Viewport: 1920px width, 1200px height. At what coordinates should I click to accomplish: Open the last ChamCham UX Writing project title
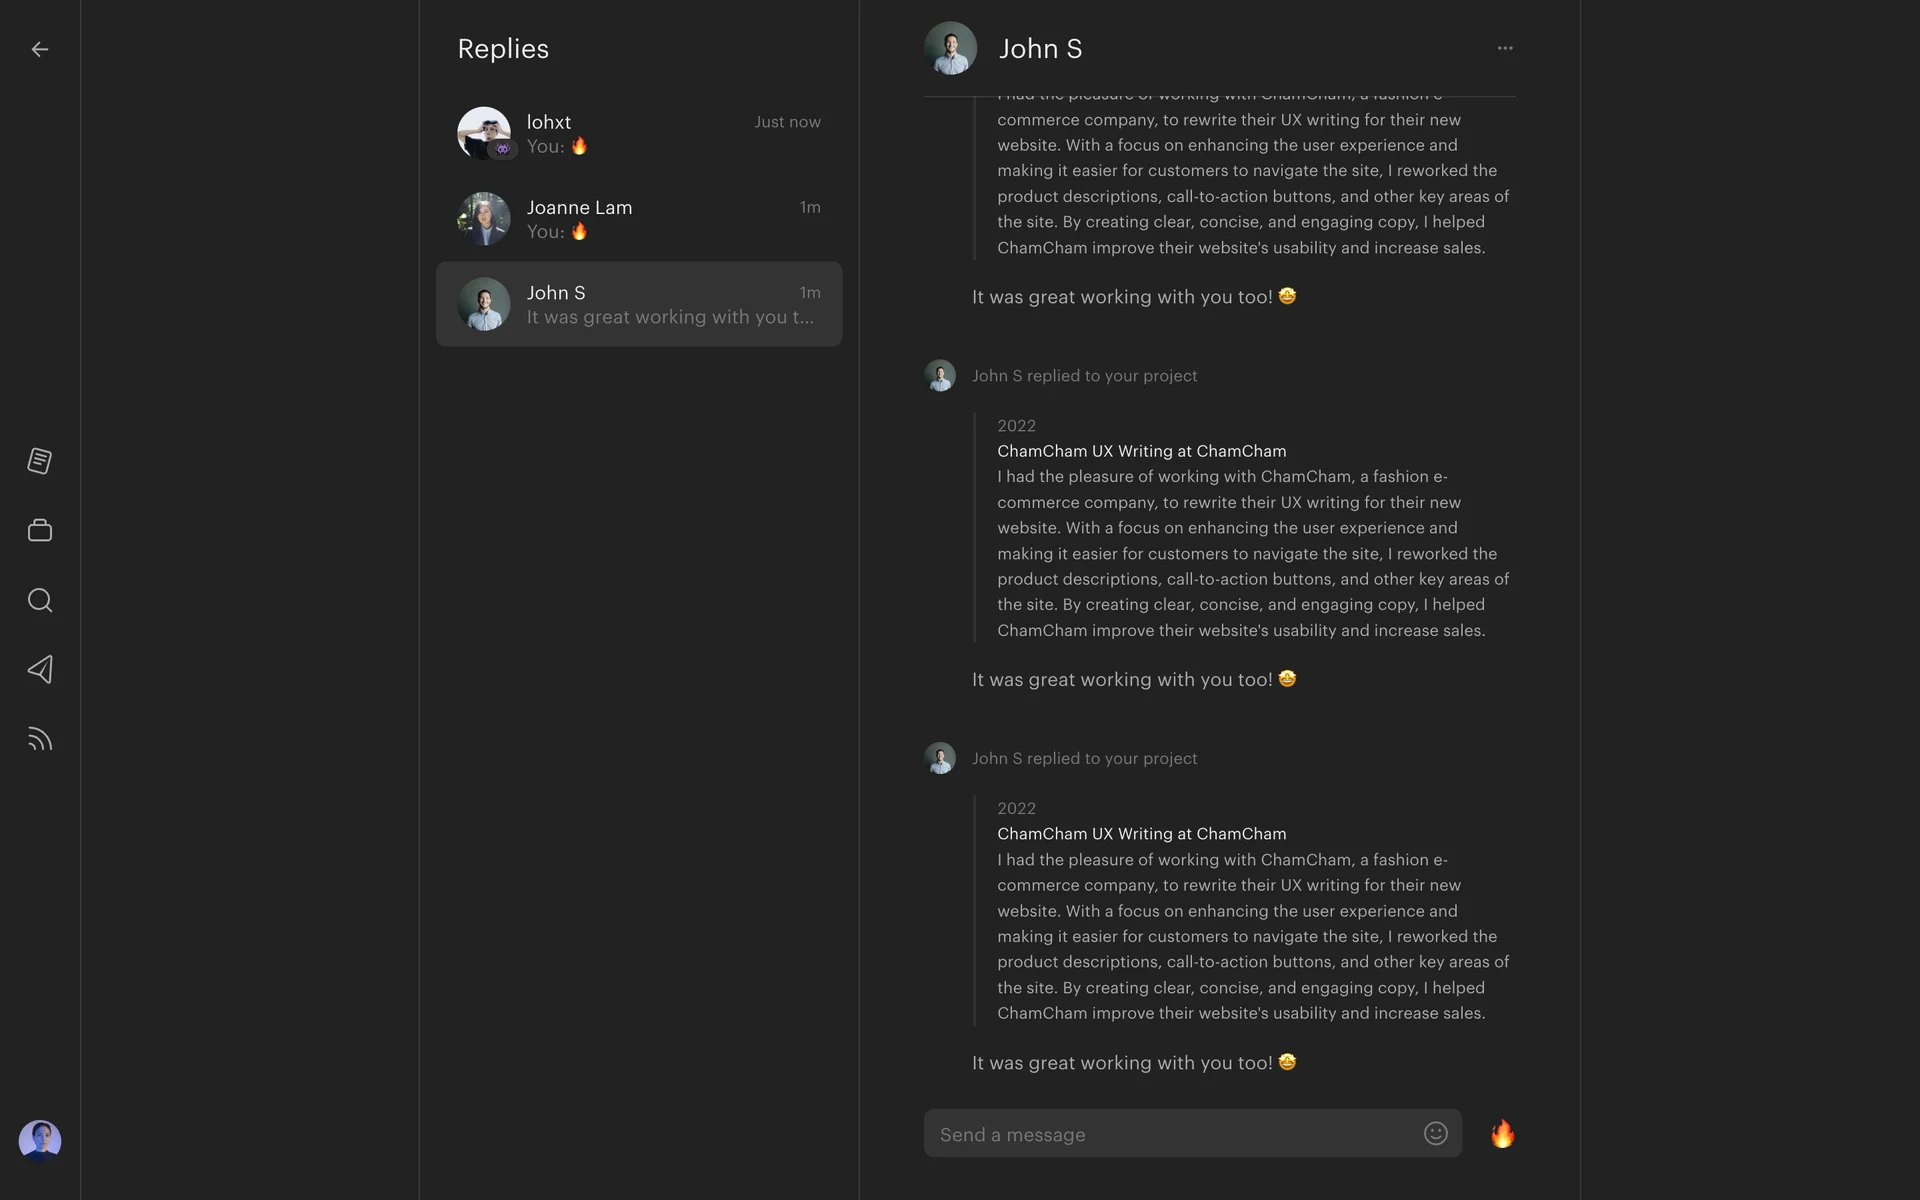1141,834
